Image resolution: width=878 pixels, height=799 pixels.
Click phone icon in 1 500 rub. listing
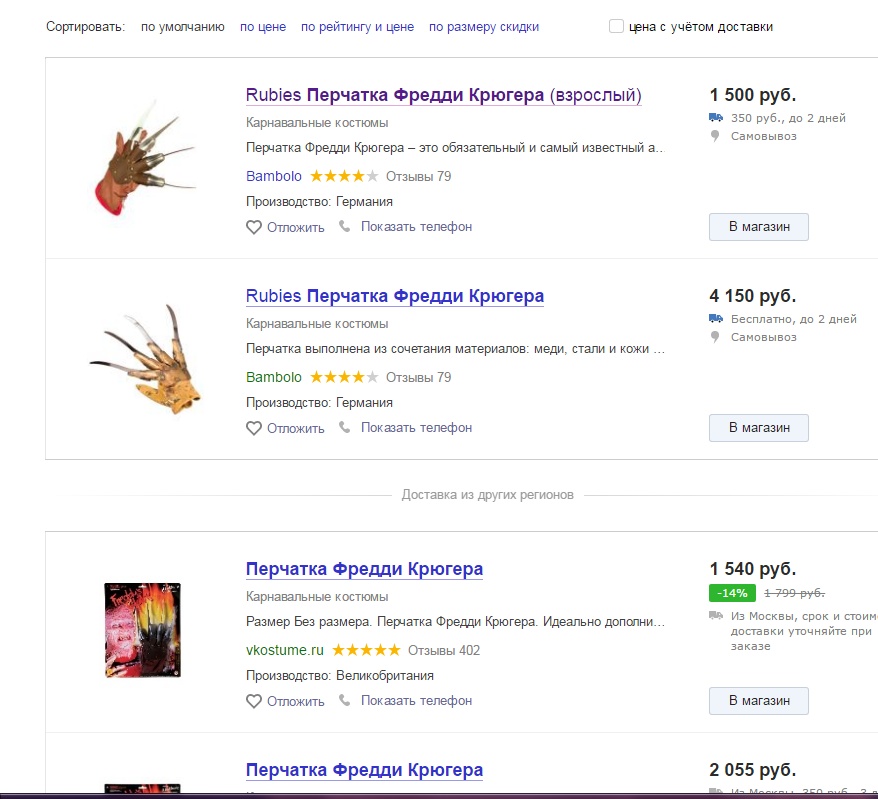pos(345,226)
